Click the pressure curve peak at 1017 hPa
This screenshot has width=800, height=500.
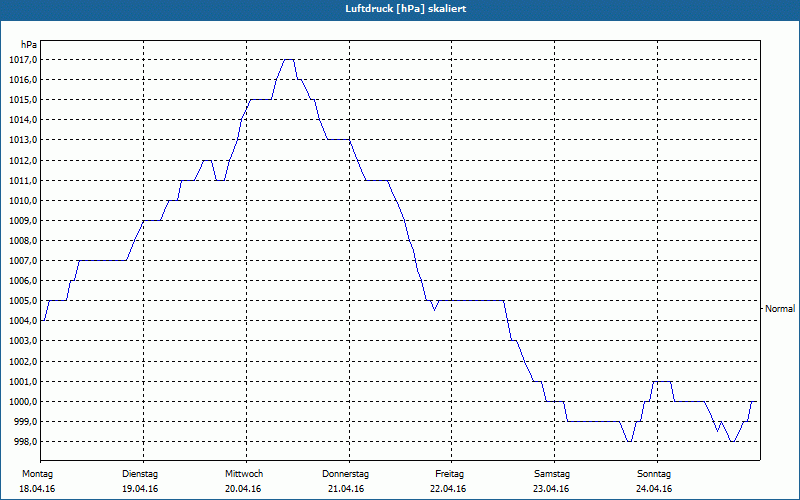pyautogui.click(x=289, y=60)
